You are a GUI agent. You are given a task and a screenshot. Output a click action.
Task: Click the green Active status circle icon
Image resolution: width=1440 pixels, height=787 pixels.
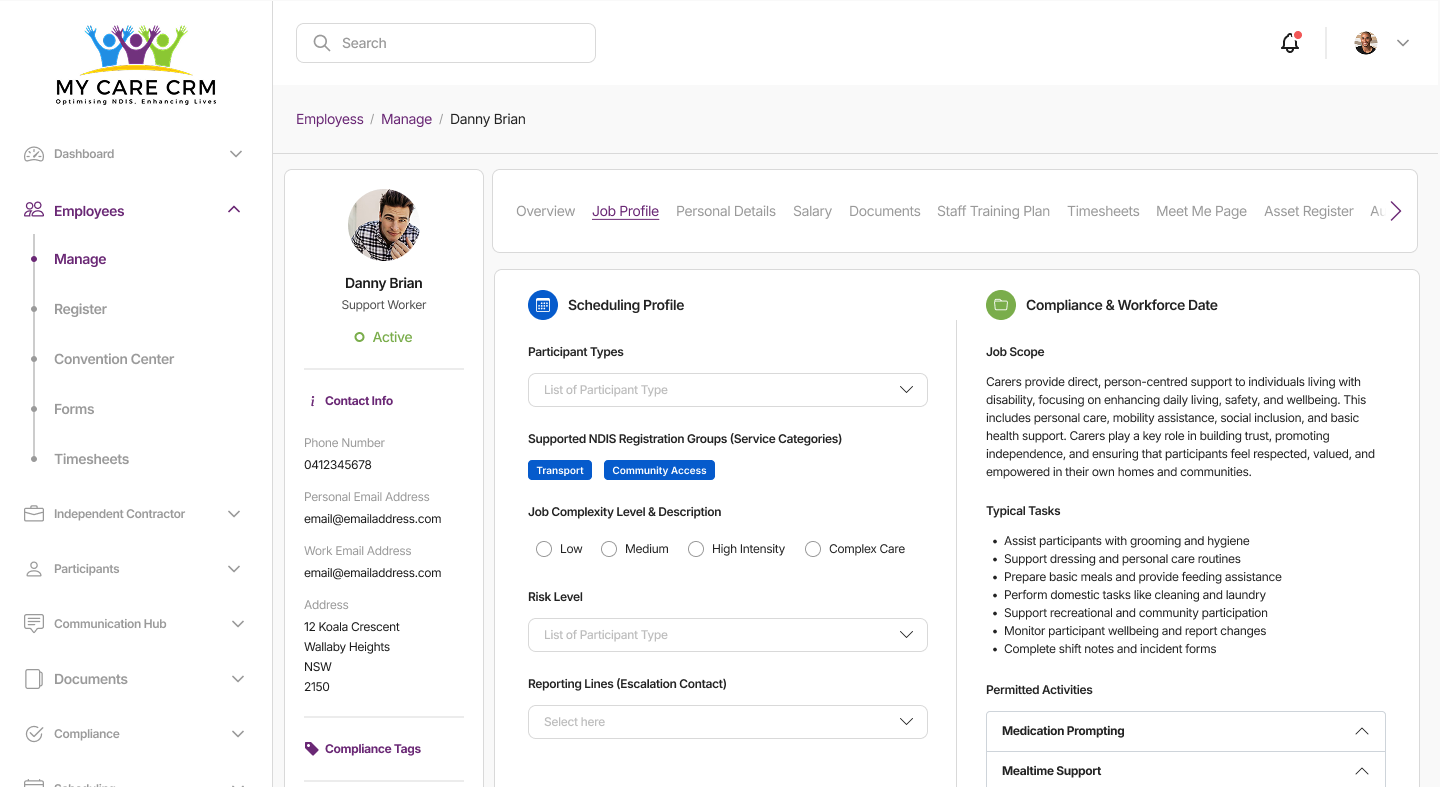359,338
